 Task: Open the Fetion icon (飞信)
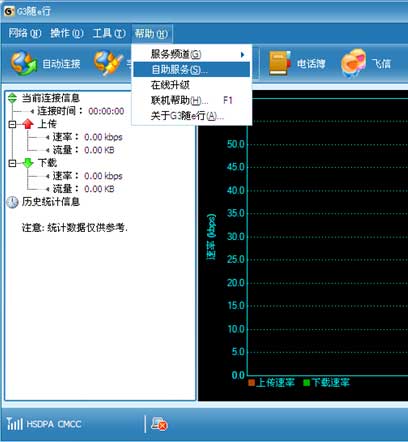pos(353,63)
